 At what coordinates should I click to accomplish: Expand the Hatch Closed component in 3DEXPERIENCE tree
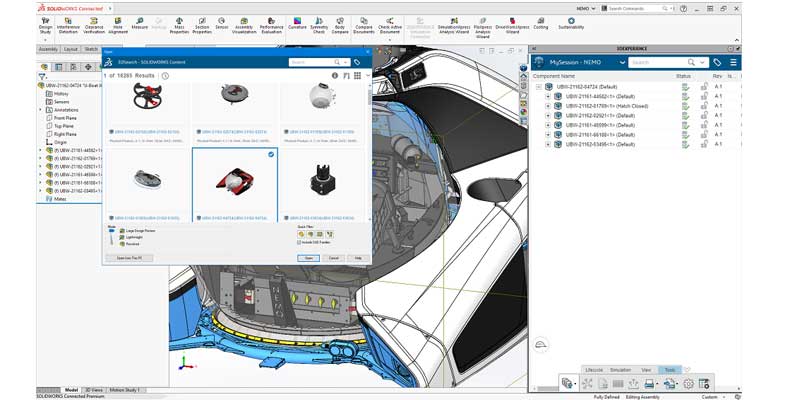click(x=547, y=105)
